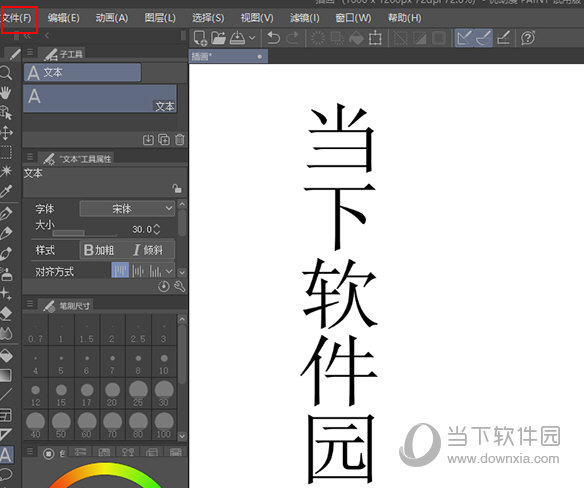The width and height of the screenshot is (584, 488).
Task: Toggle the Italic (倾斜) style
Action: 148,250
